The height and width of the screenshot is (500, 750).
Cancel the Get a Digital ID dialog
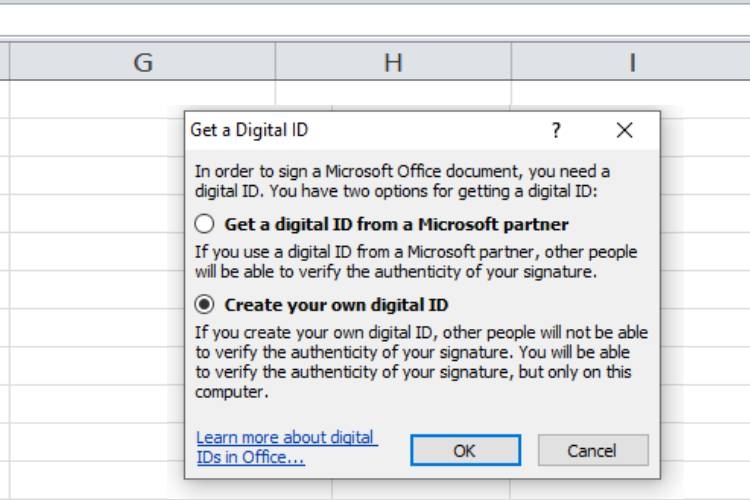tap(593, 450)
